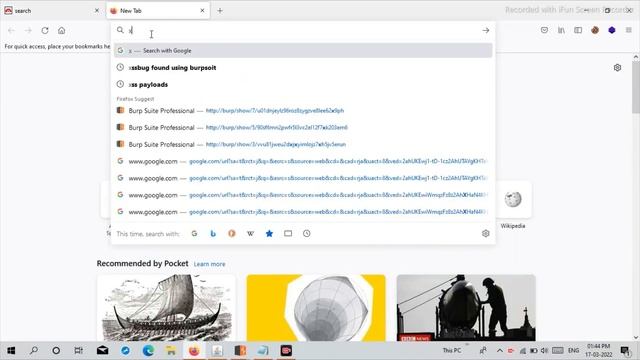Focus the address bar input

click(302, 30)
